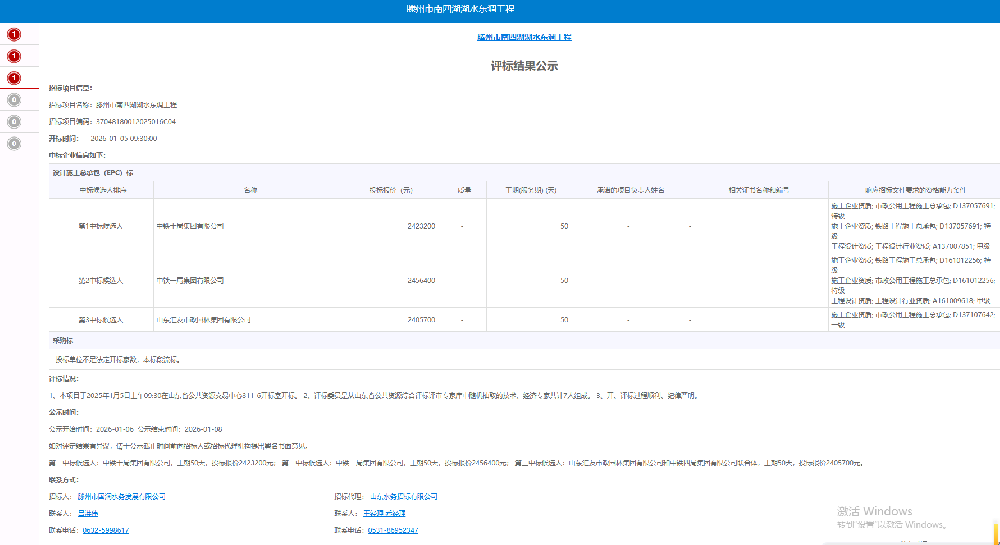Click the first red badge in the sidebar

14,34
